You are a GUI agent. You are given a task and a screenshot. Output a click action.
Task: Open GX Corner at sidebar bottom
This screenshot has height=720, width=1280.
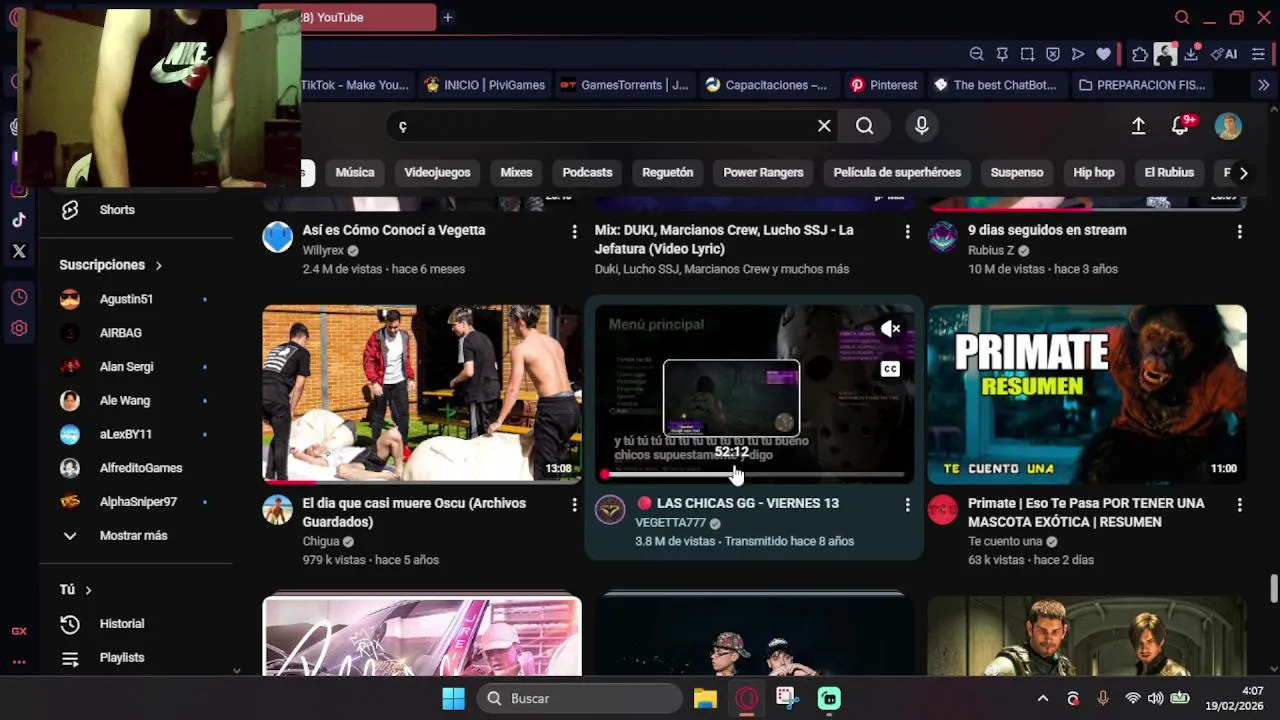pos(19,631)
